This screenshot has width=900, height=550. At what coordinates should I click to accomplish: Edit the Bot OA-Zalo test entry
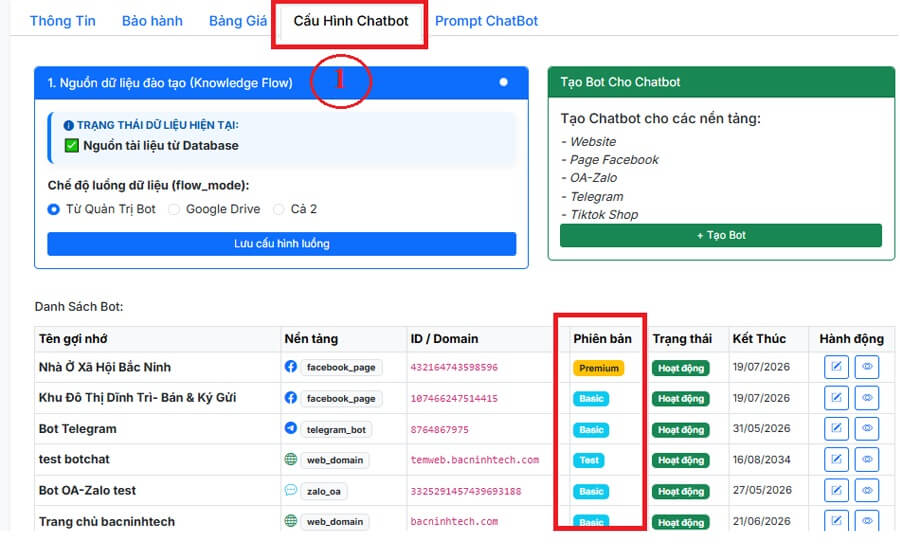[836, 490]
